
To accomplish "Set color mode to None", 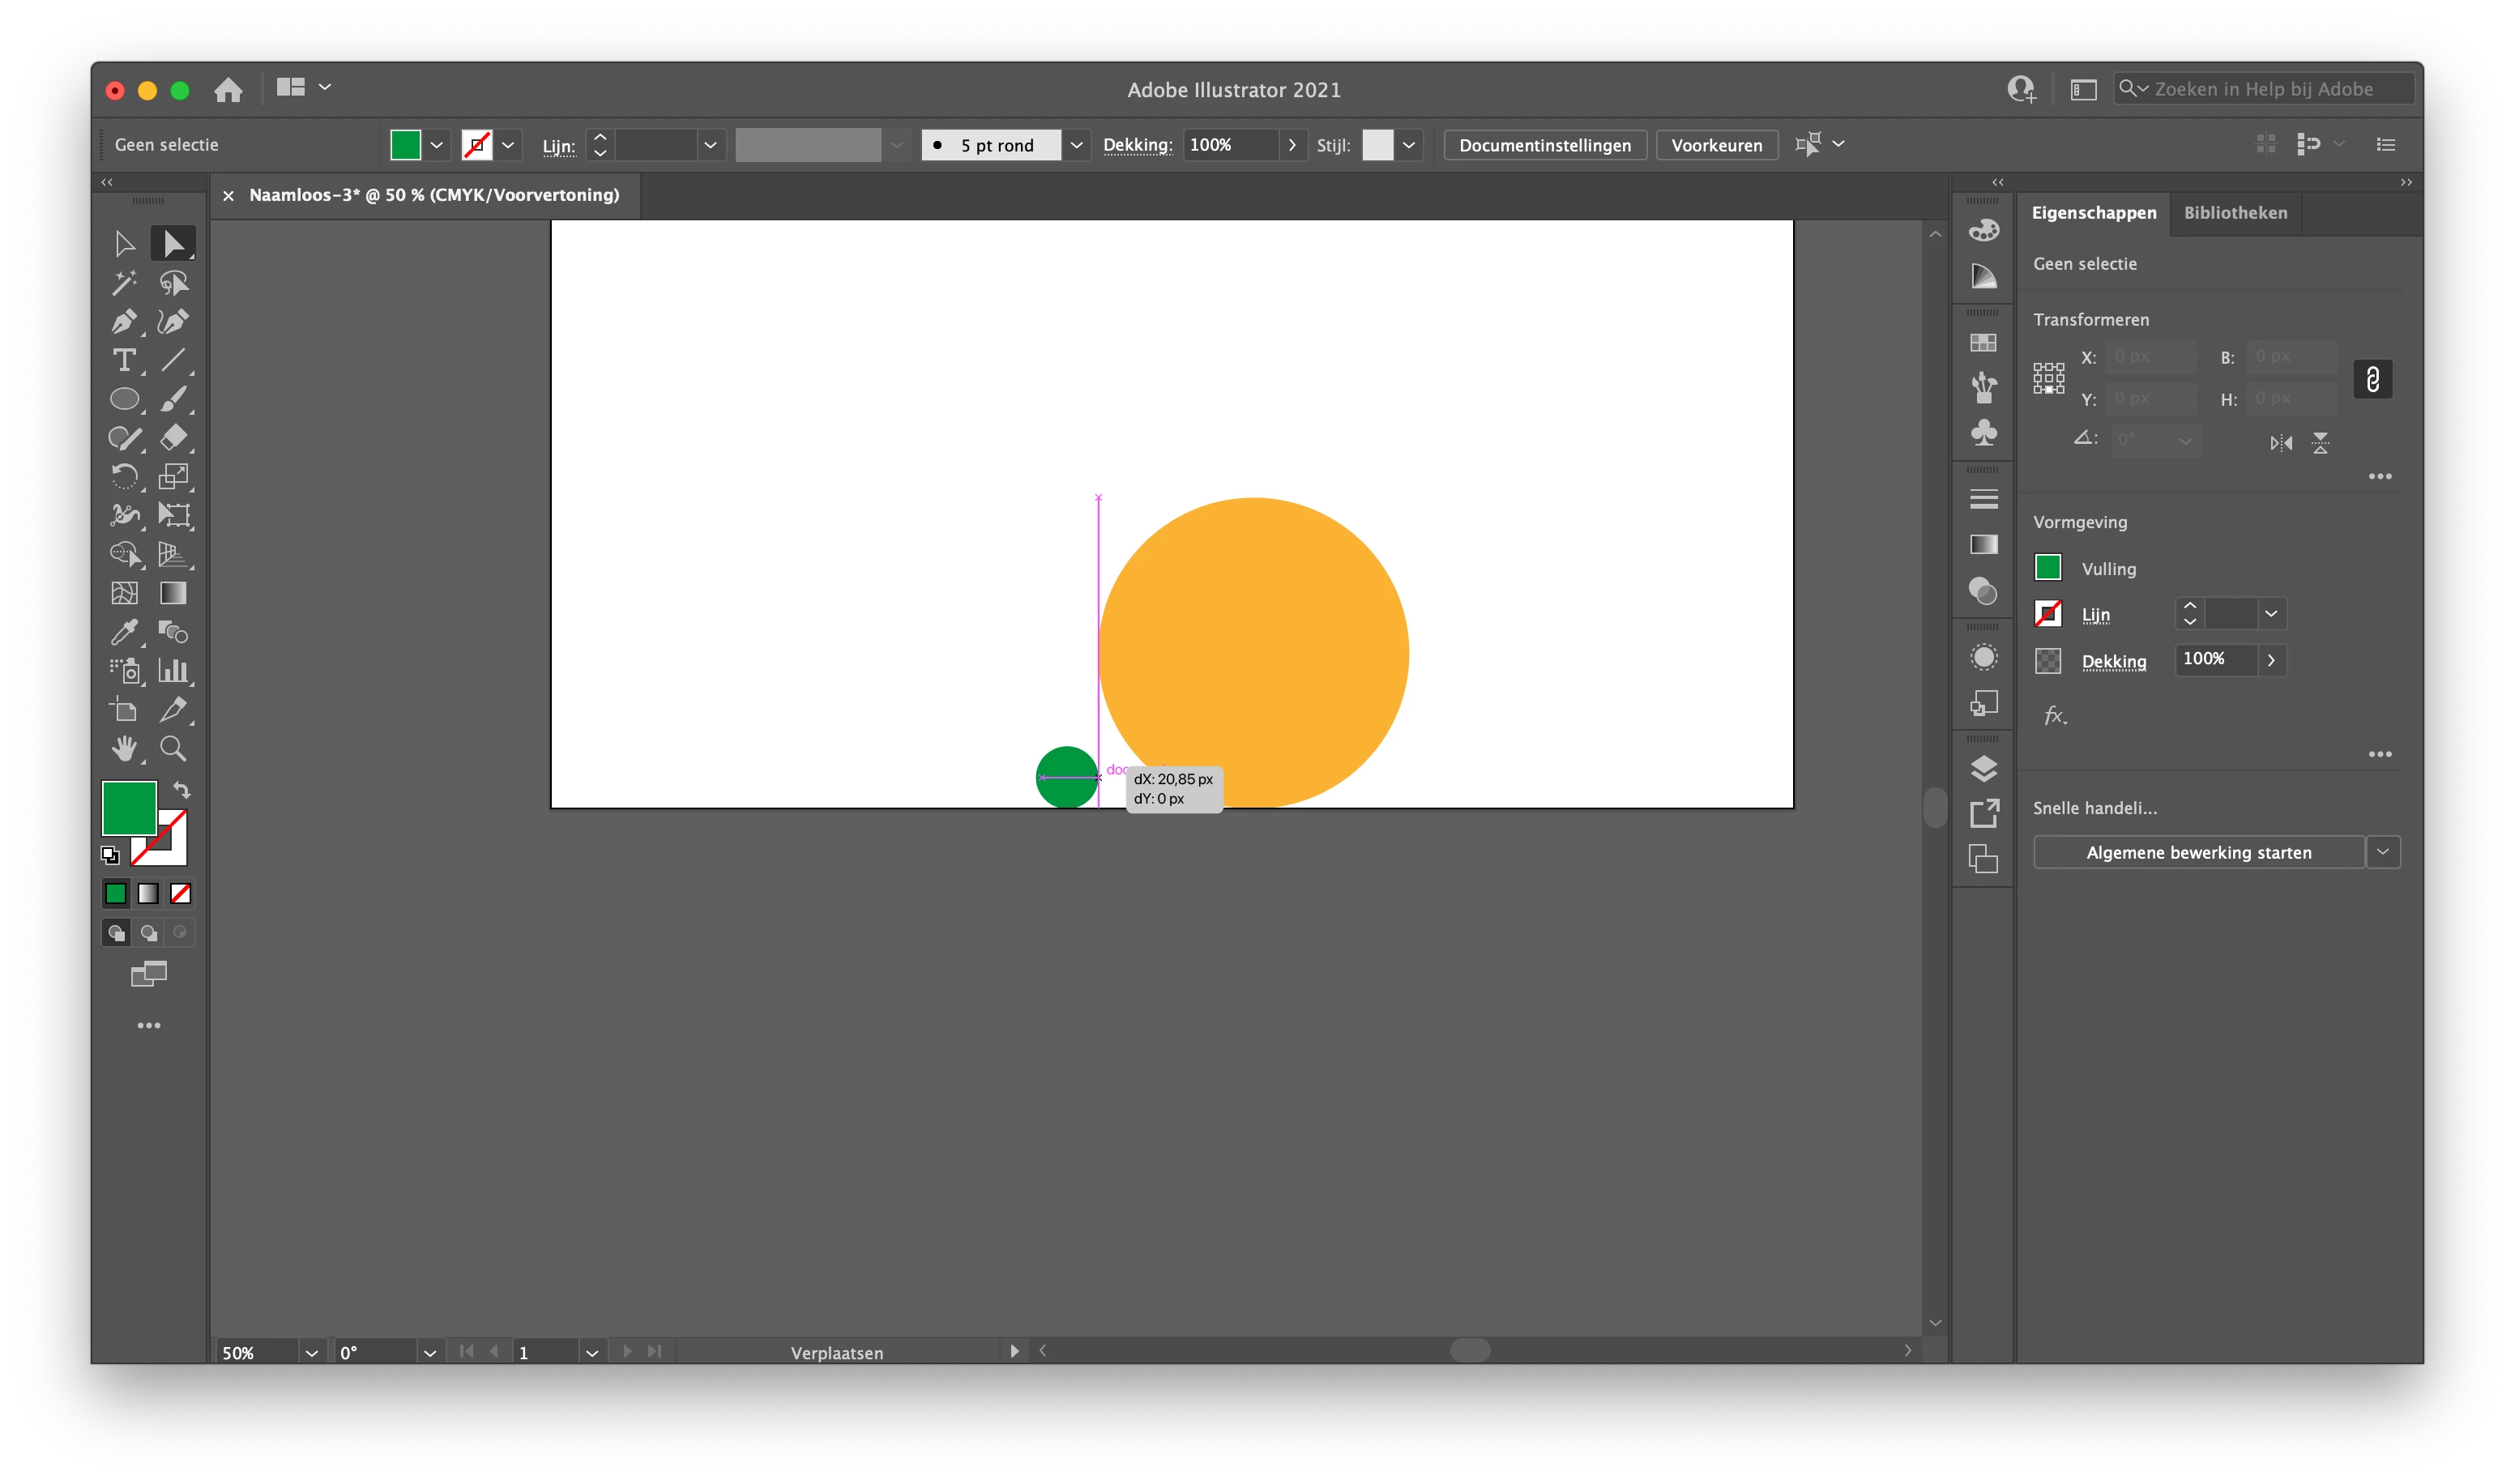I will [181, 893].
